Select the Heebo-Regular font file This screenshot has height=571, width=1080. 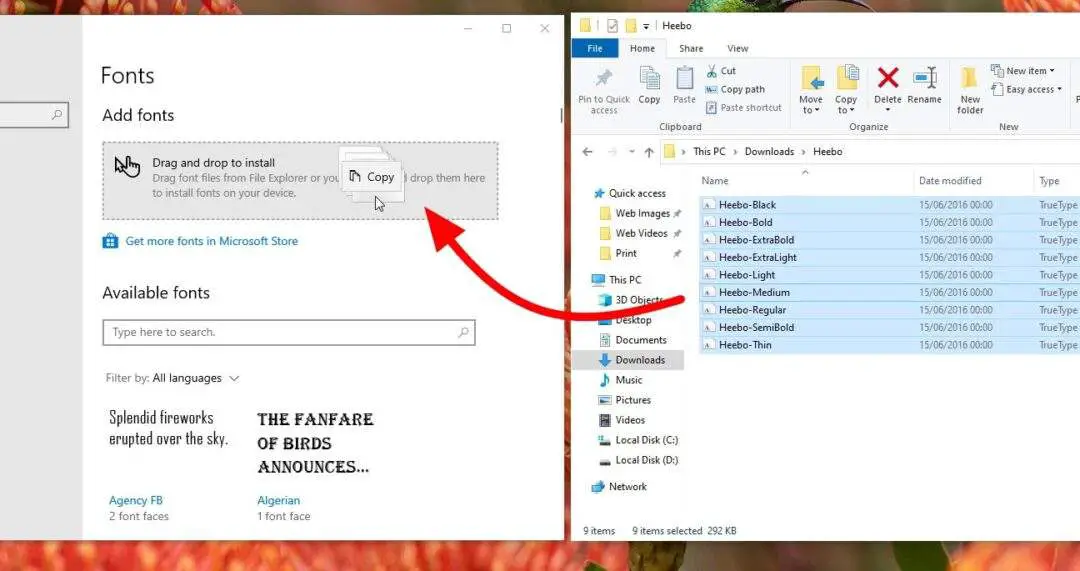752,310
